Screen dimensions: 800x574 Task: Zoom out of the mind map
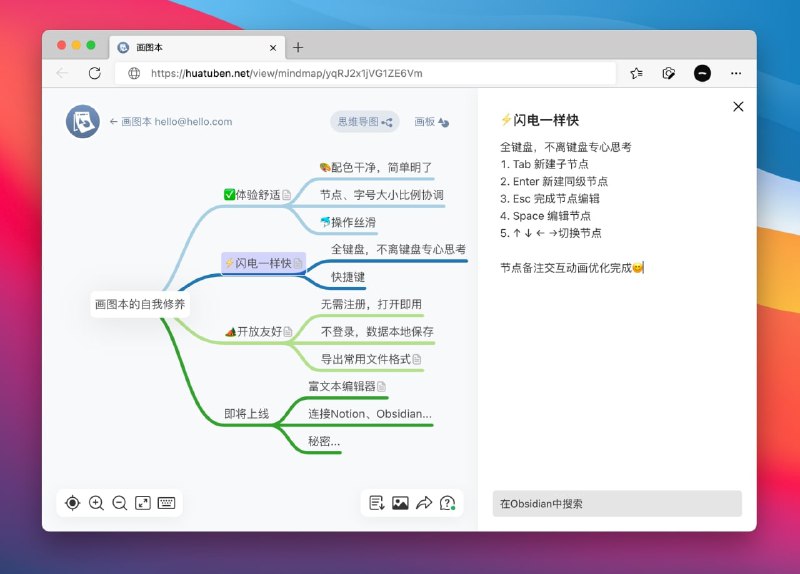click(x=119, y=503)
